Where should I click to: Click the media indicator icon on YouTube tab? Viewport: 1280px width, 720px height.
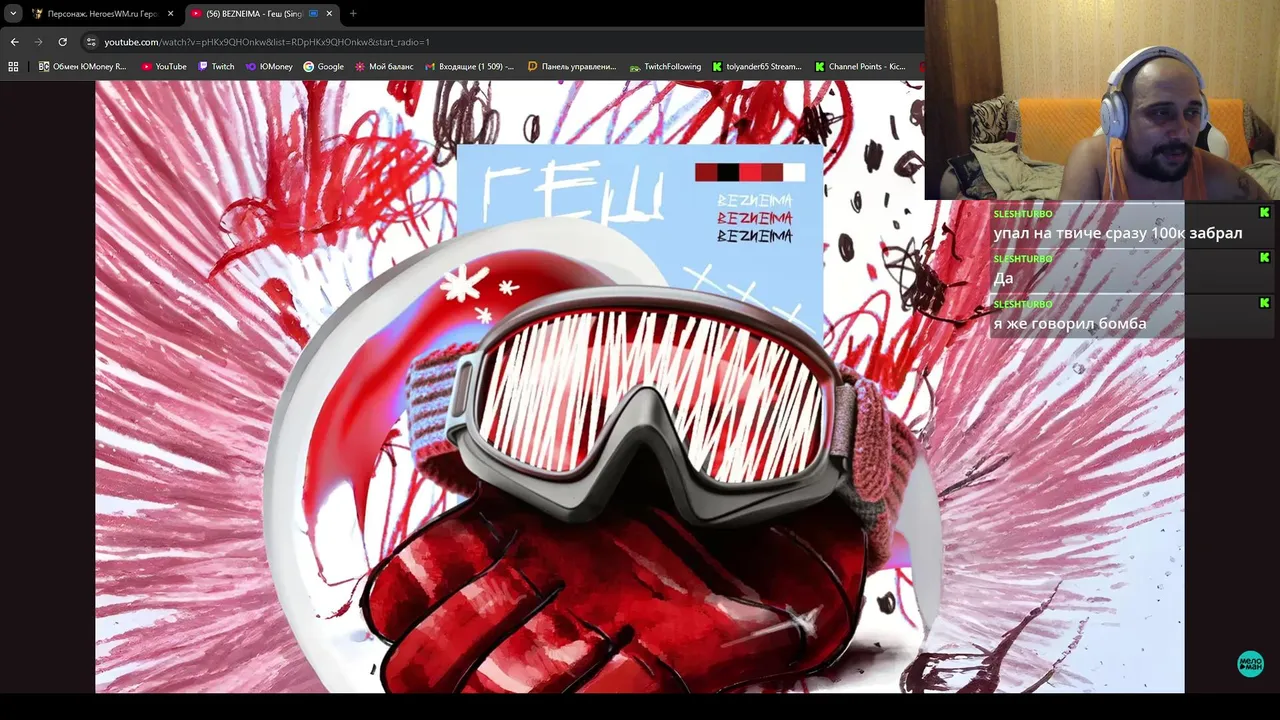point(314,14)
